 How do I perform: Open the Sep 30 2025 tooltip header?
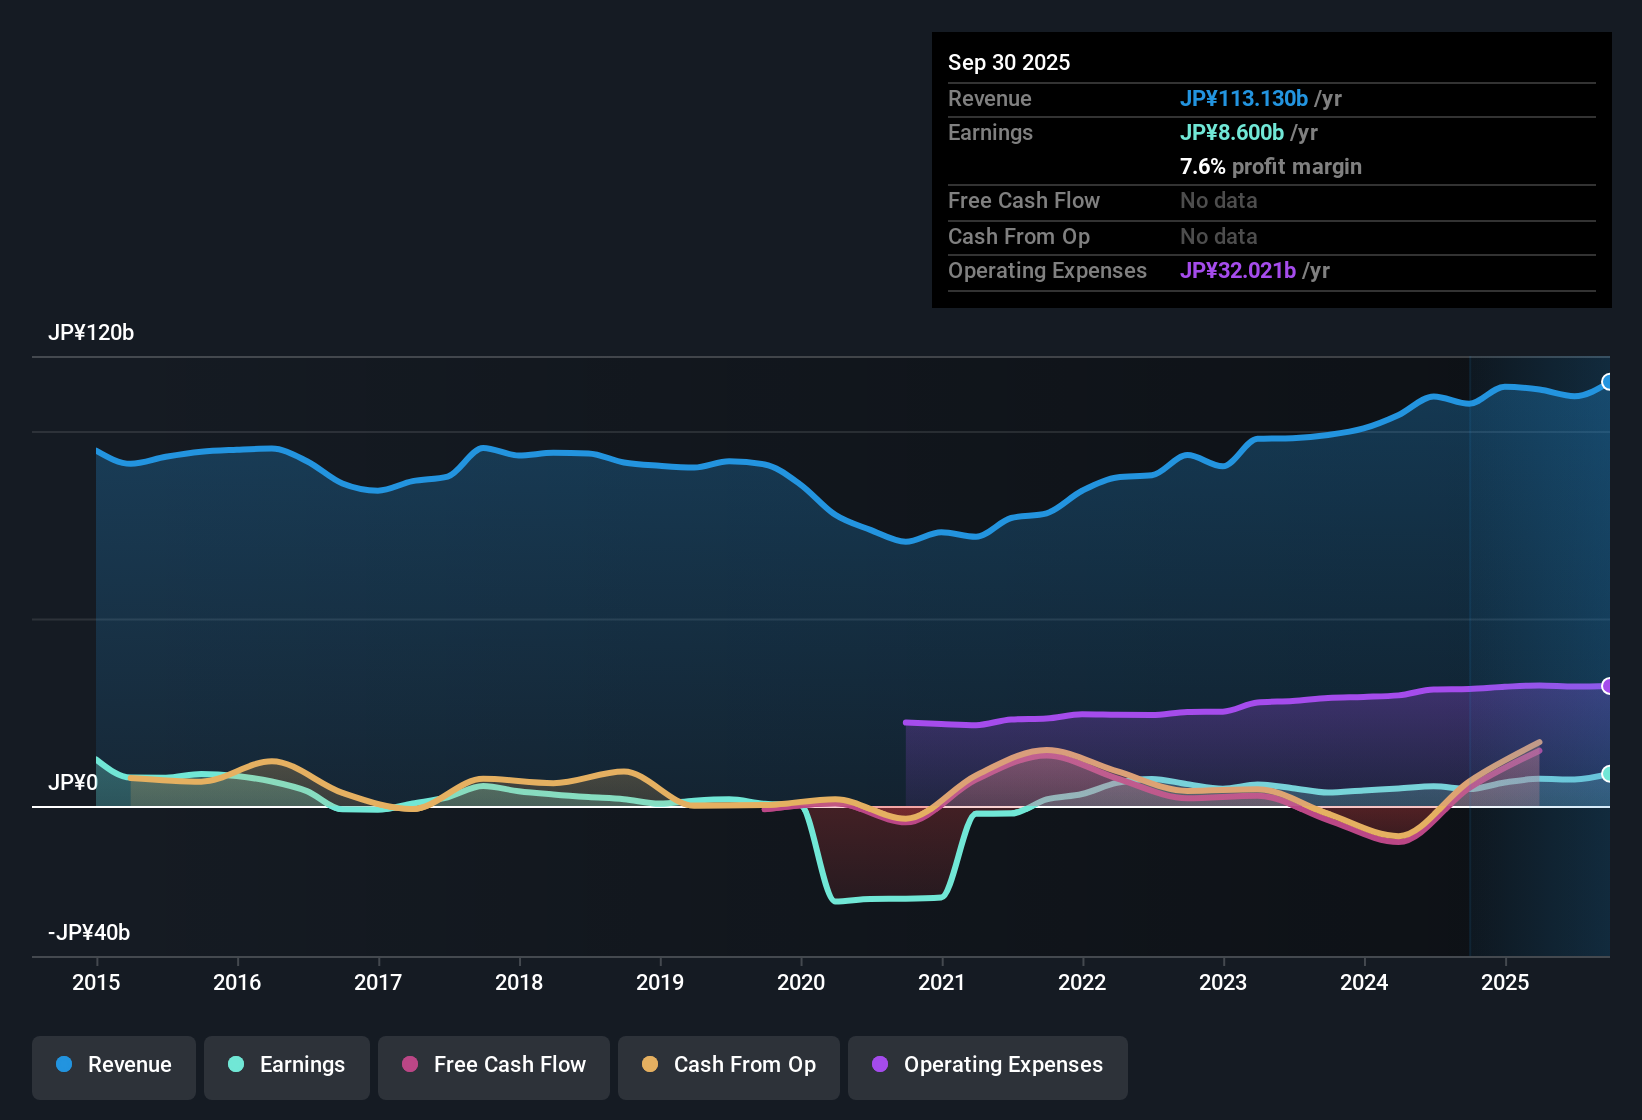pos(1009,62)
